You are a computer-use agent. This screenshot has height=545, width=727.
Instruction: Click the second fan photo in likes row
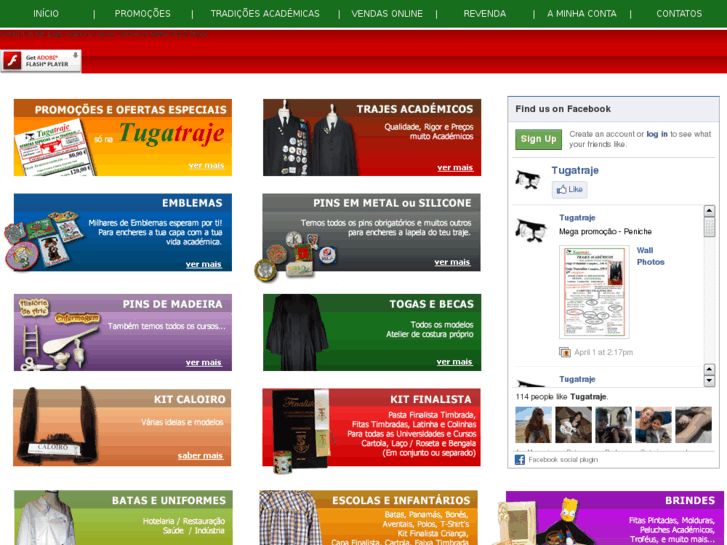(574, 425)
